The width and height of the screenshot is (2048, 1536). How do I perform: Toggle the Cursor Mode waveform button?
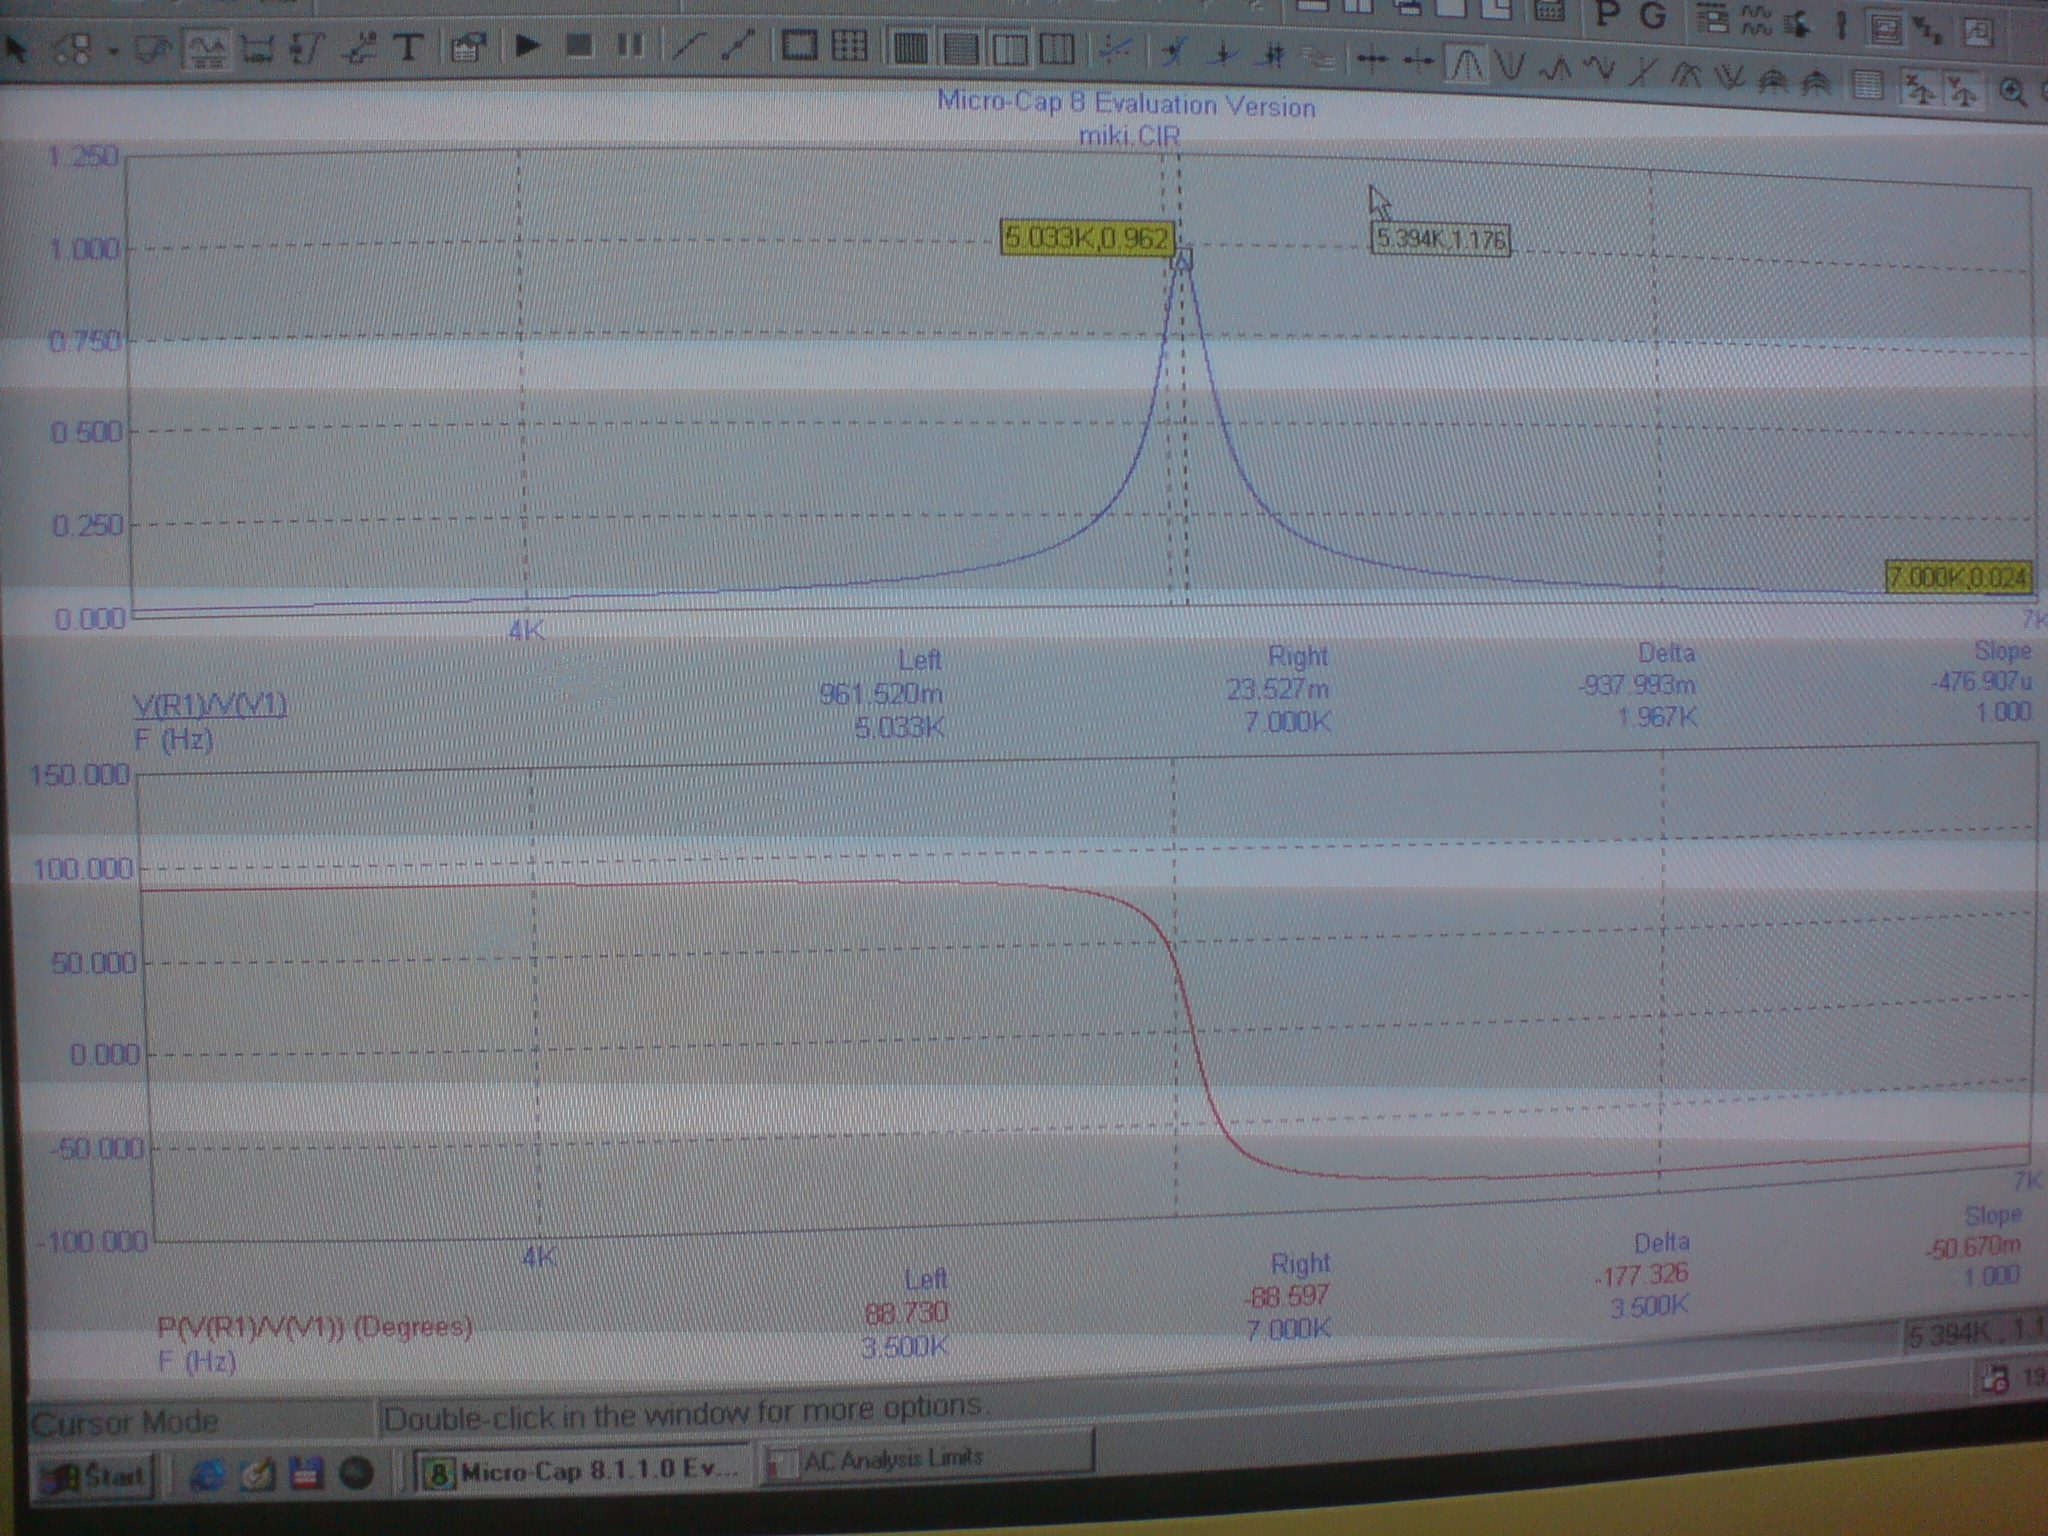(207, 48)
